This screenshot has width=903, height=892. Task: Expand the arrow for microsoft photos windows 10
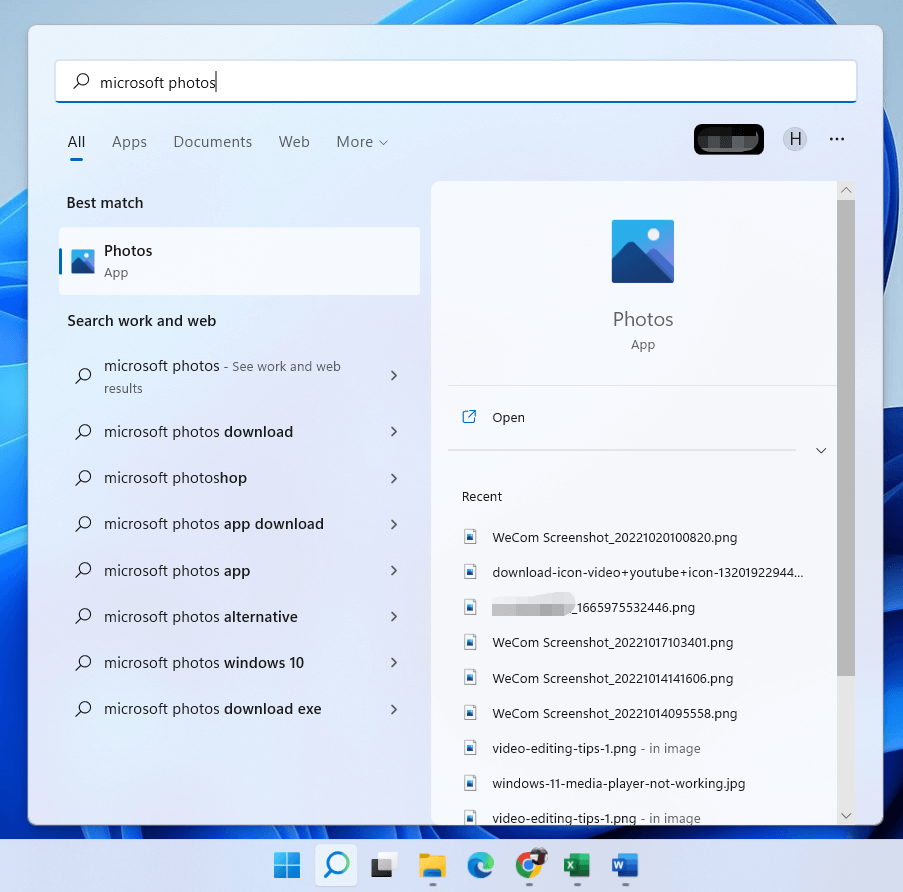coord(394,663)
